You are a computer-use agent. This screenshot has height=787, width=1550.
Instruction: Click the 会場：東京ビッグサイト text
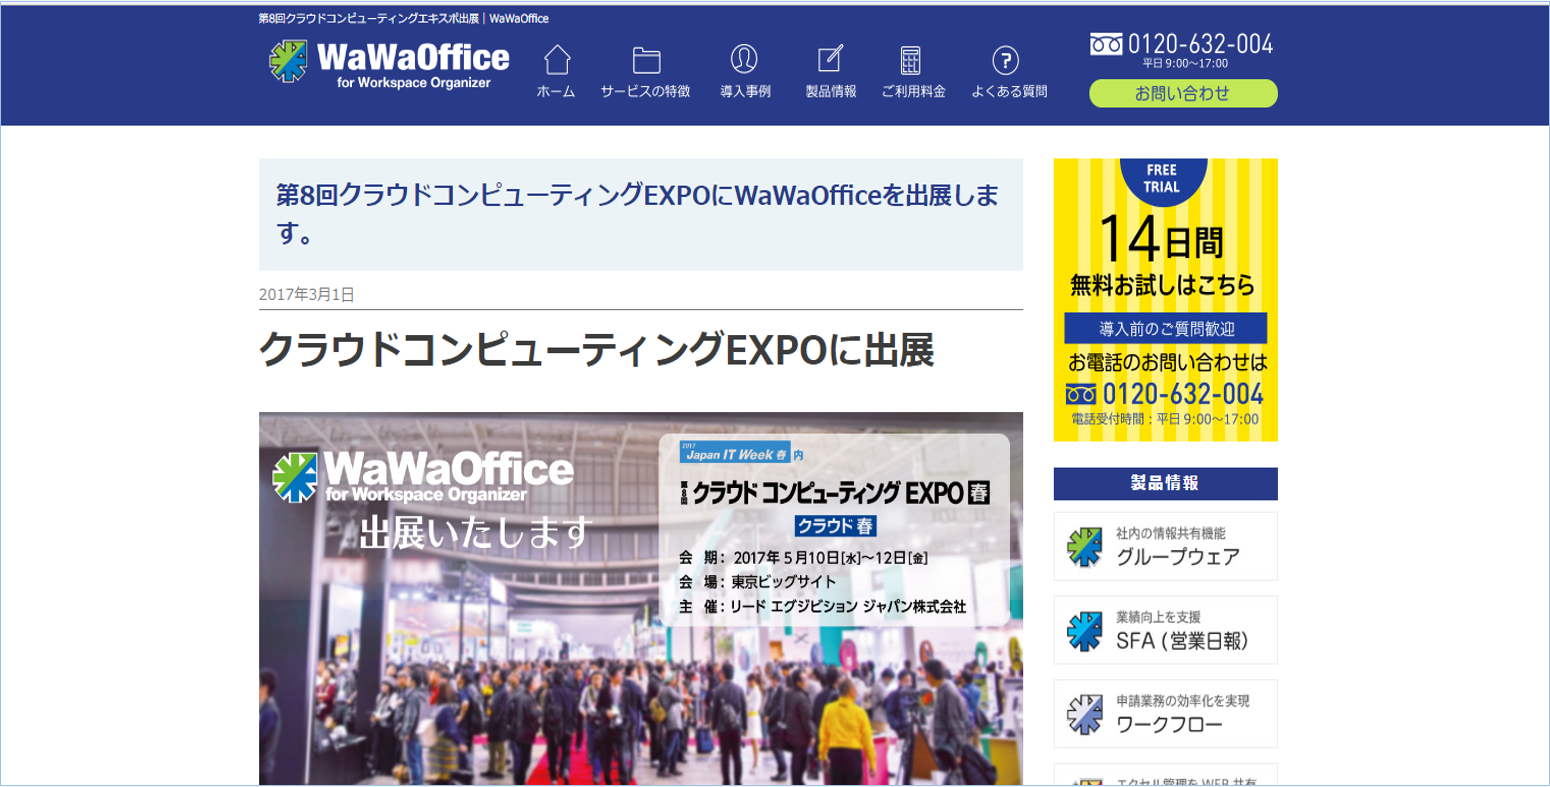click(757, 582)
